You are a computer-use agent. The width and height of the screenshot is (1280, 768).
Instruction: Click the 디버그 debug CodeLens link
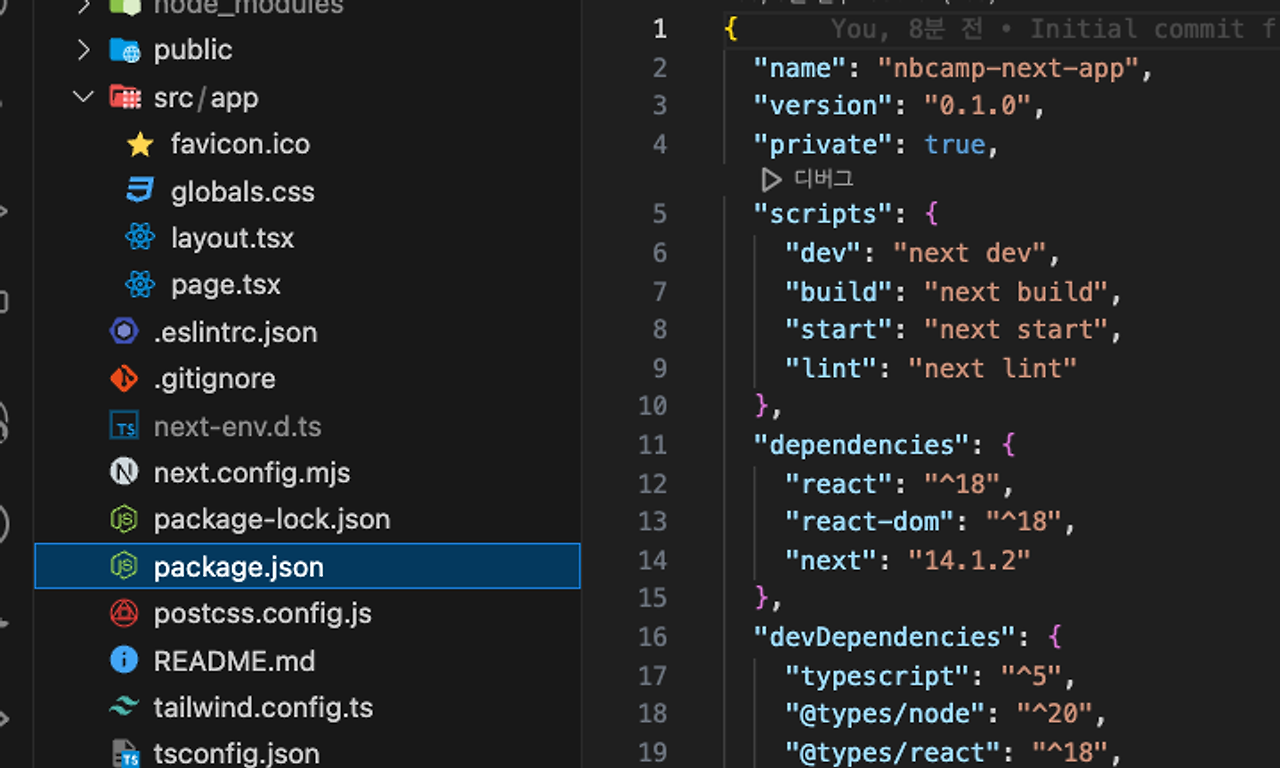[x=823, y=179]
